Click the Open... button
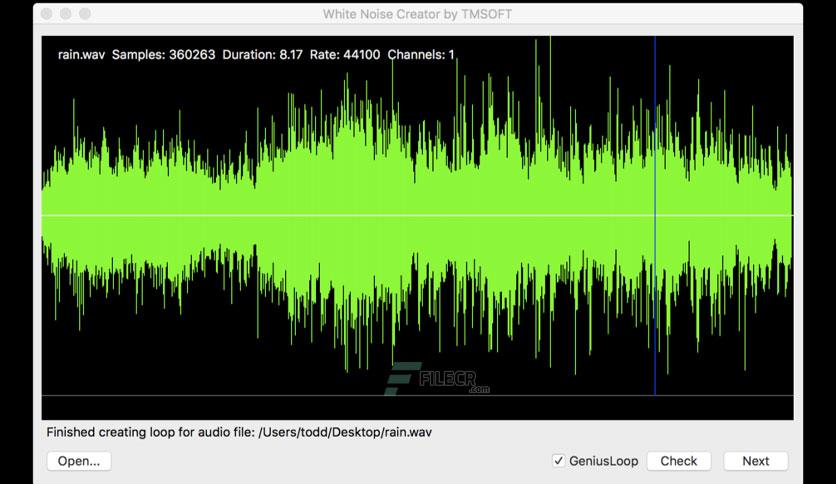 [79, 461]
